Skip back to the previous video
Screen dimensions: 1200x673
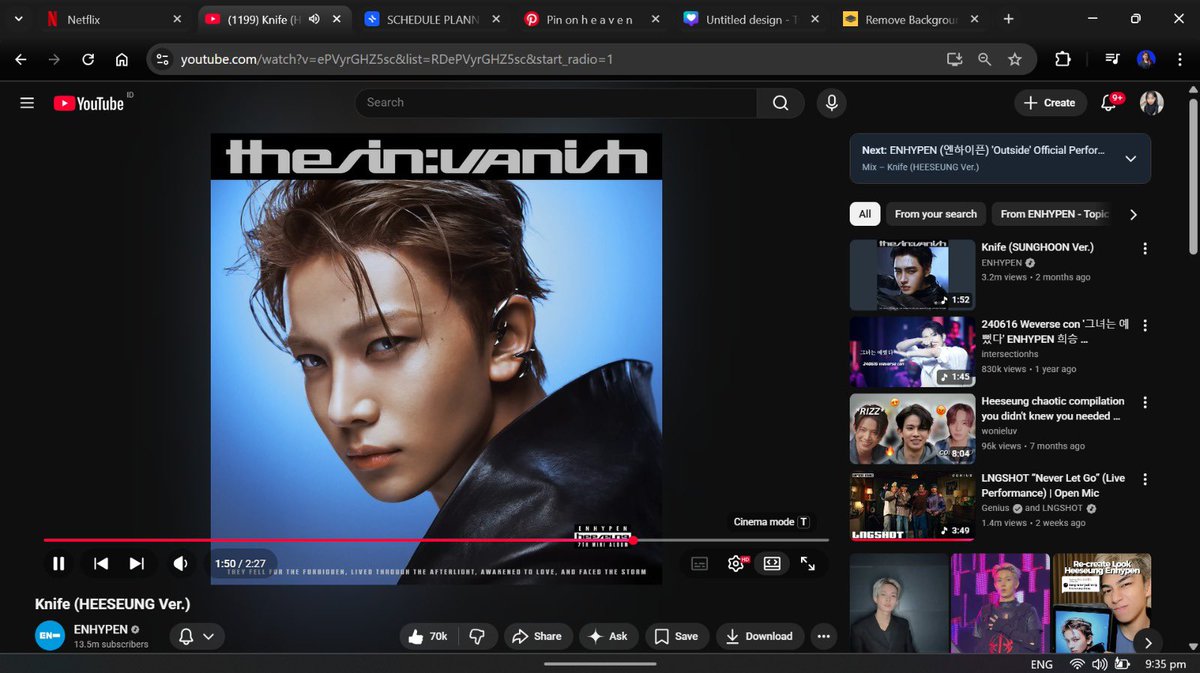point(101,564)
